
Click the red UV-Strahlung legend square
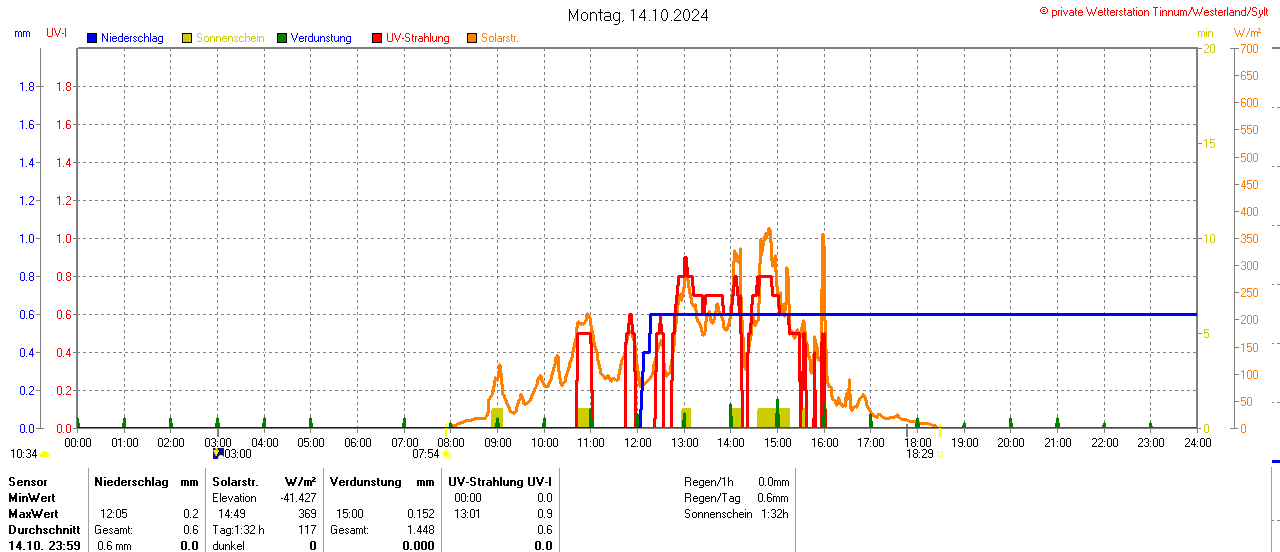[x=377, y=38]
